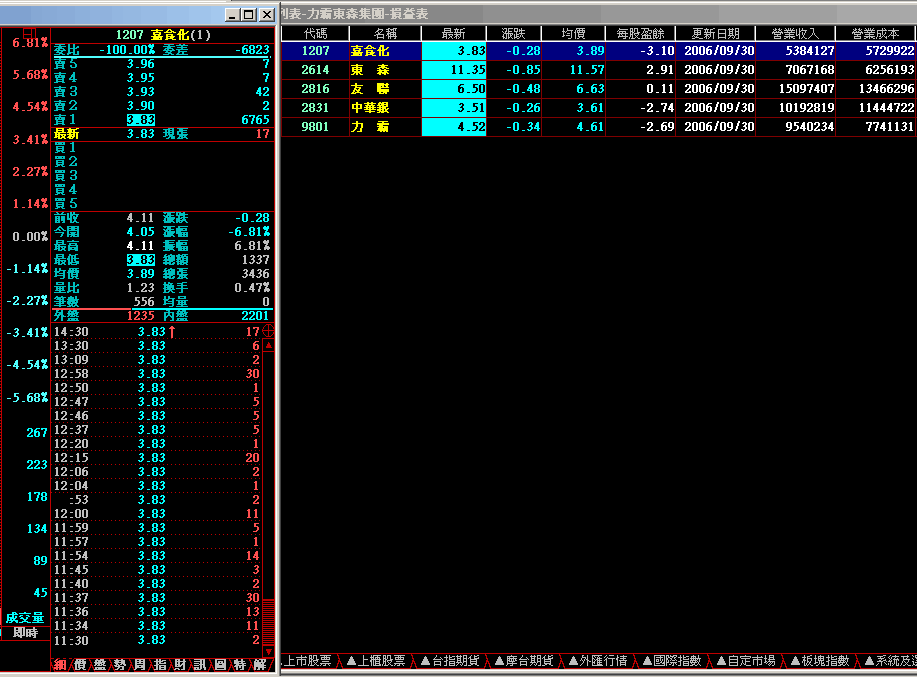Click the down arrow of the trade list scrollbar
Viewport: 917px width, 678px height.
point(268,651)
